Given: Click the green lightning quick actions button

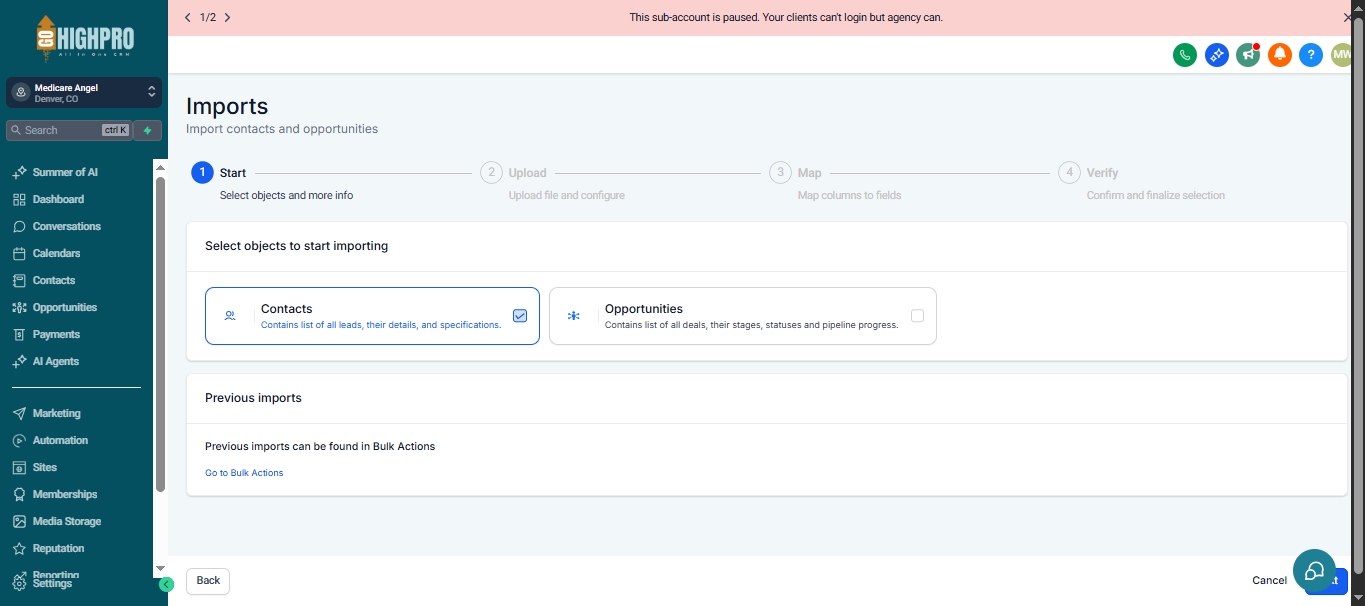Looking at the screenshot, I should [147, 130].
